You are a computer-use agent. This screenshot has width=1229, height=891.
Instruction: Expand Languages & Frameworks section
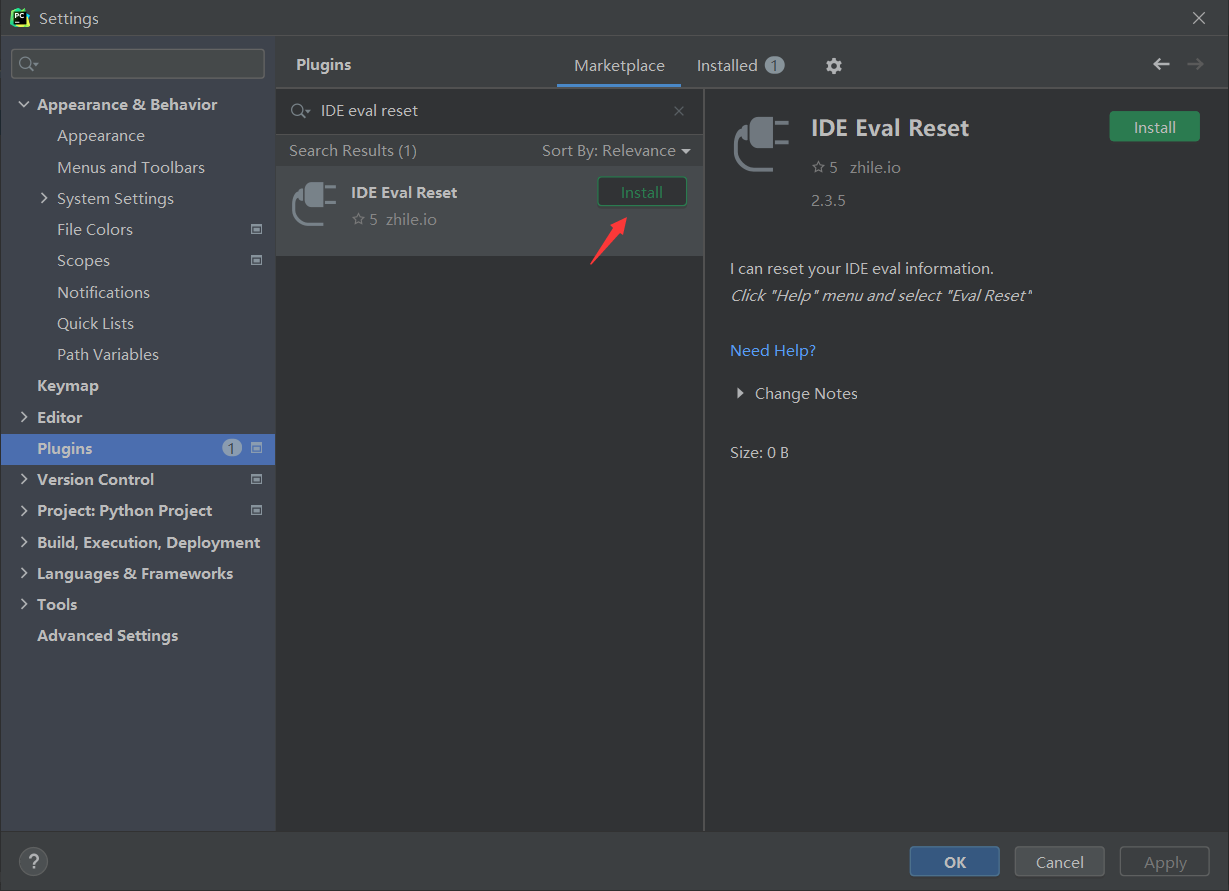point(24,574)
